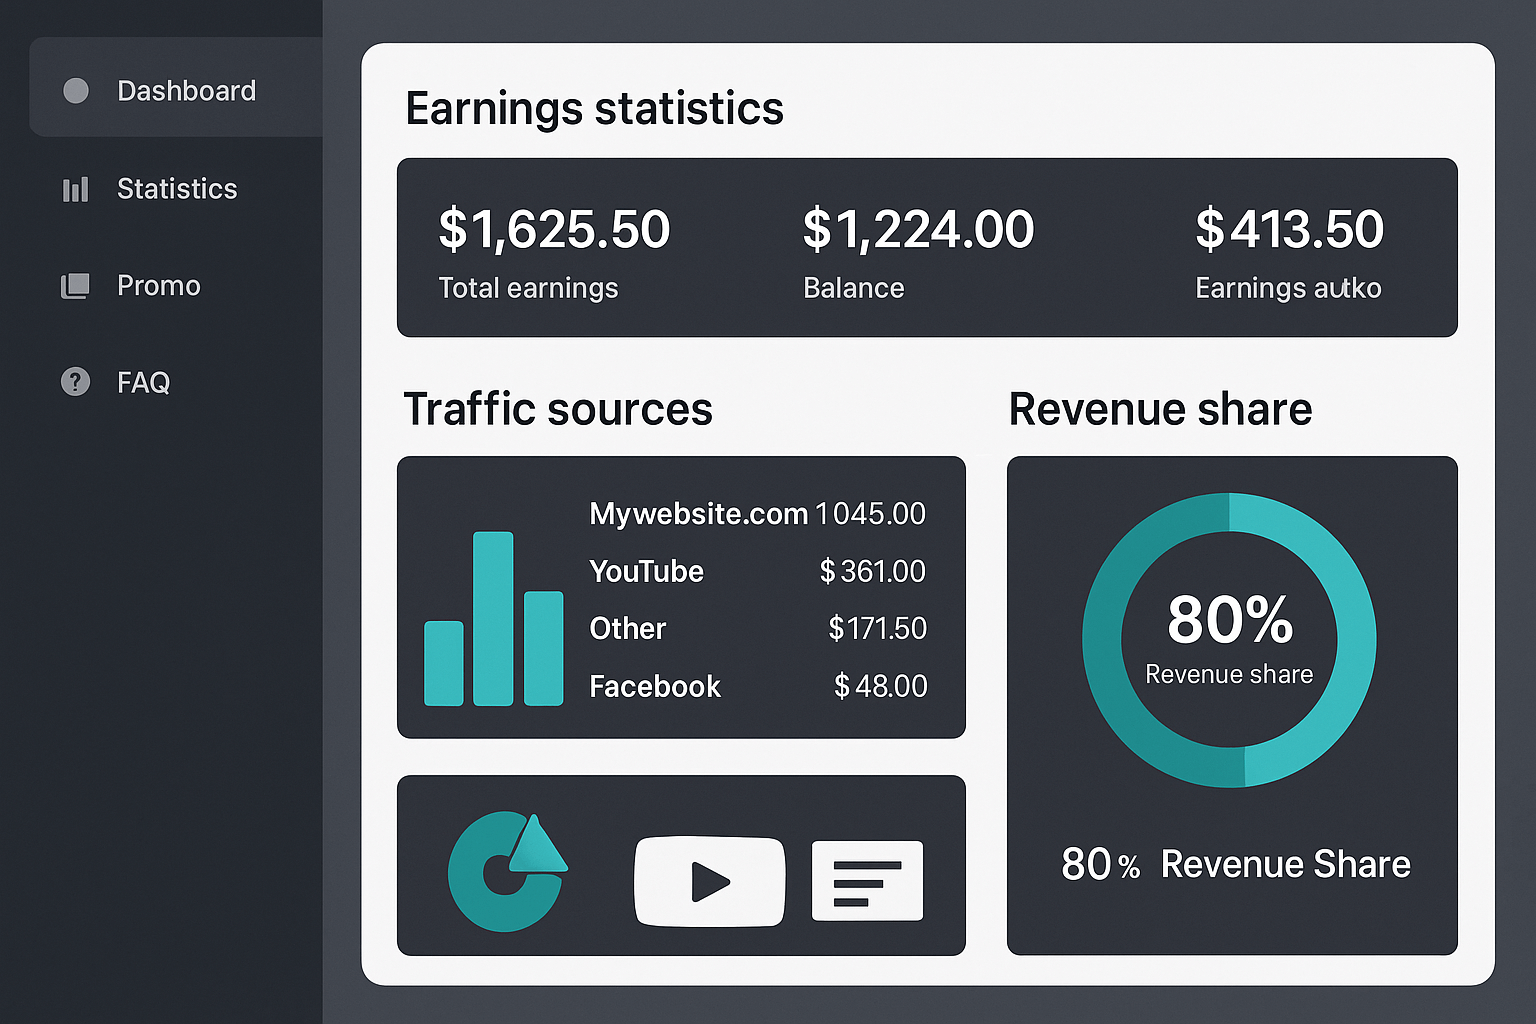Select the Mywebsite.com traffic source
This screenshot has height=1024, width=1536.
coord(757,514)
